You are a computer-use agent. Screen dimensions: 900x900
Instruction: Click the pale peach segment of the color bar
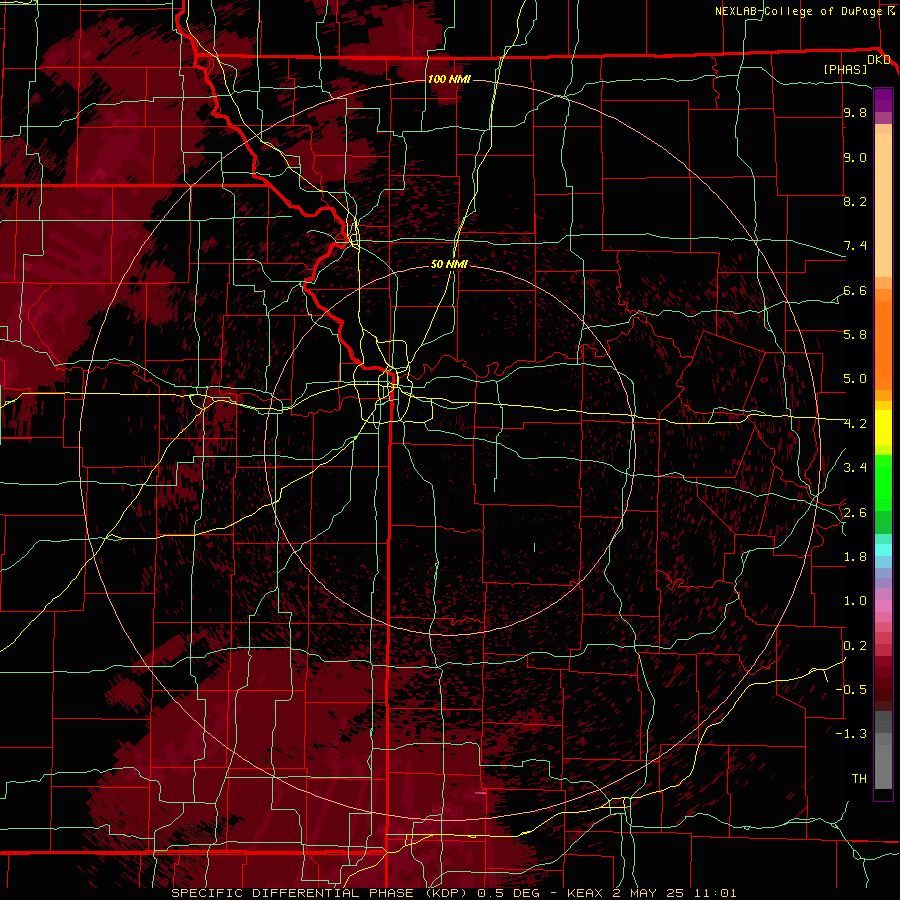pos(883,207)
